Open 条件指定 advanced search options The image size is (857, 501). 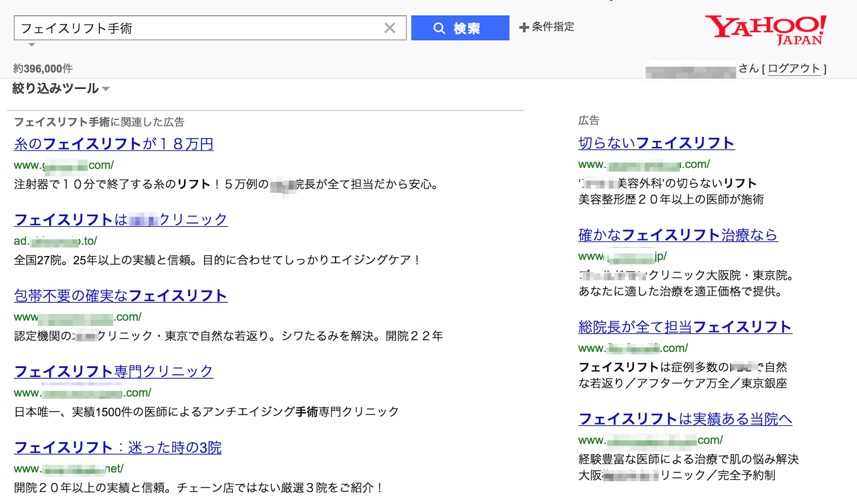(547, 27)
